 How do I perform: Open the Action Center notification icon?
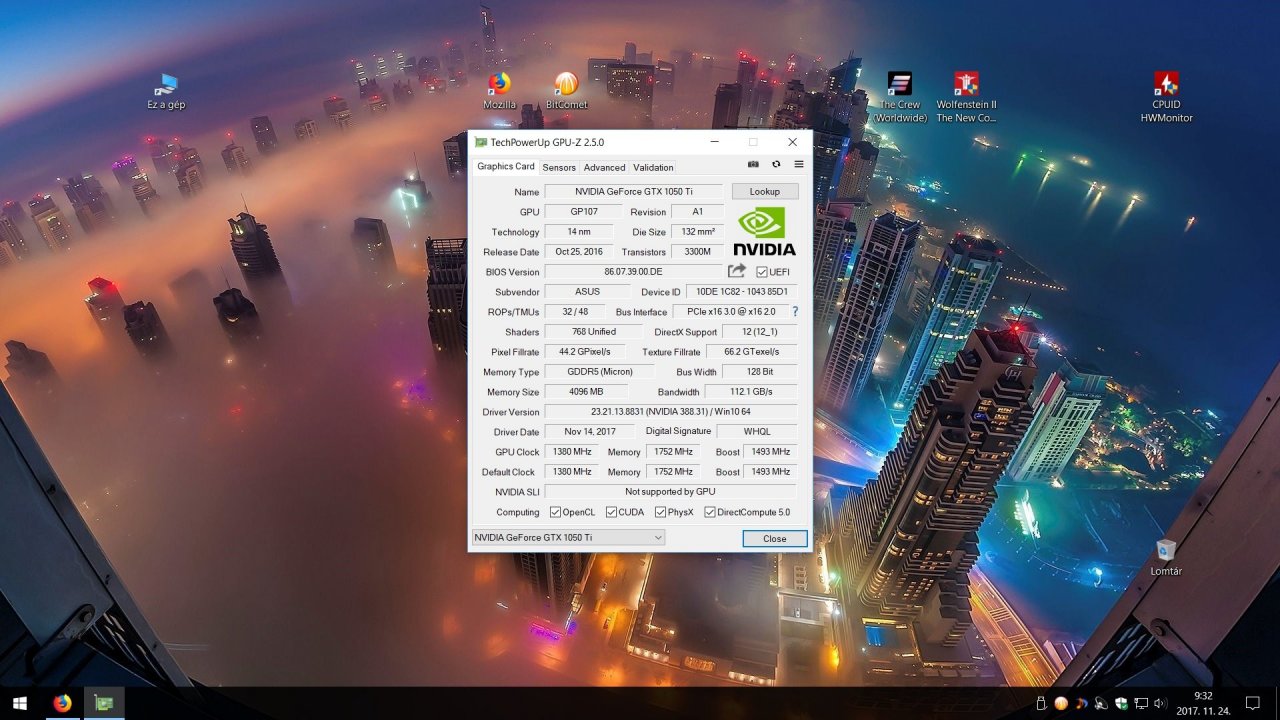pyautogui.click(x=1253, y=703)
